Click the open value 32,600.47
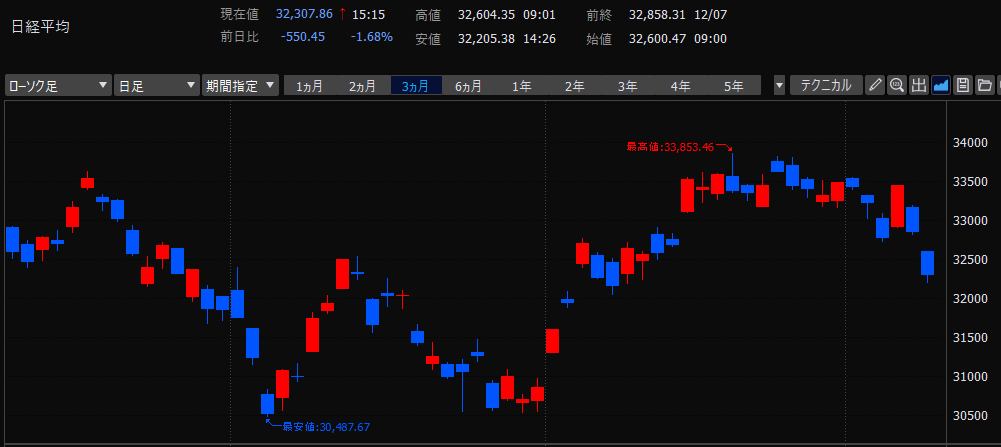The height and width of the screenshot is (447, 1001). coord(658,39)
